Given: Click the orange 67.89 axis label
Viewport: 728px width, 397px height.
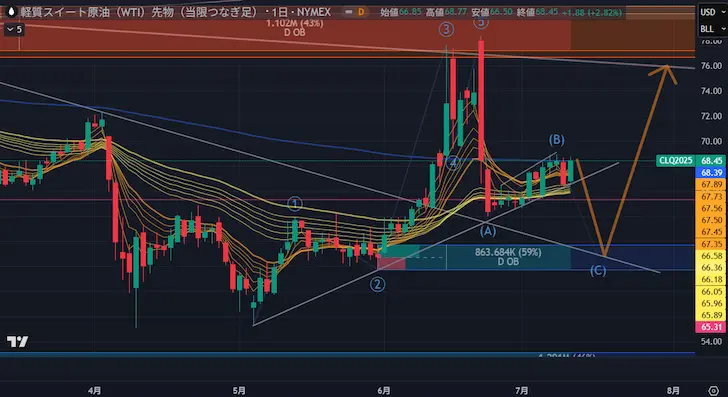Looking at the screenshot, I should click(x=712, y=184).
